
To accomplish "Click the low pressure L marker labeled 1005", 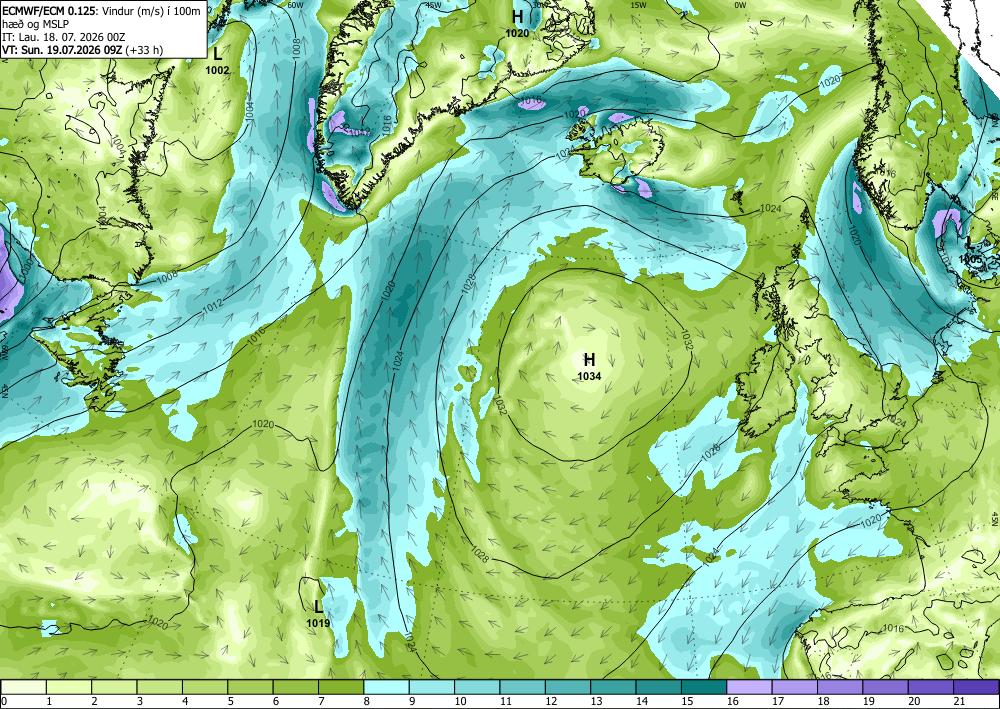I will pos(969,242).
